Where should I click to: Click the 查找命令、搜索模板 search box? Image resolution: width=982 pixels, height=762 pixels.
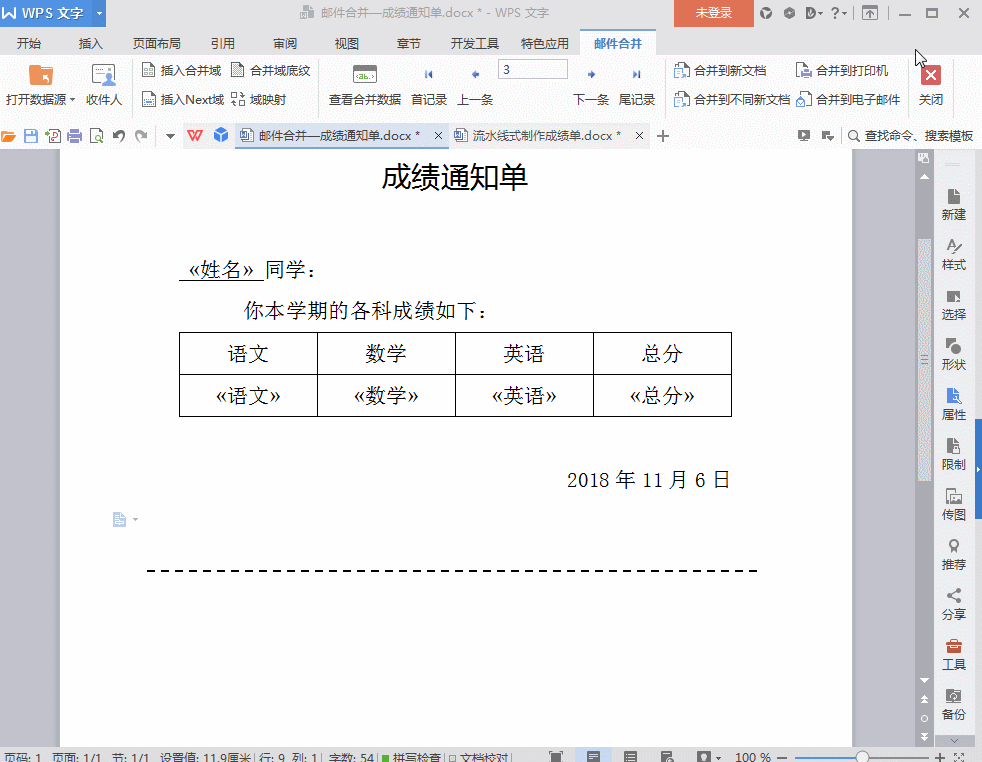tap(911, 136)
